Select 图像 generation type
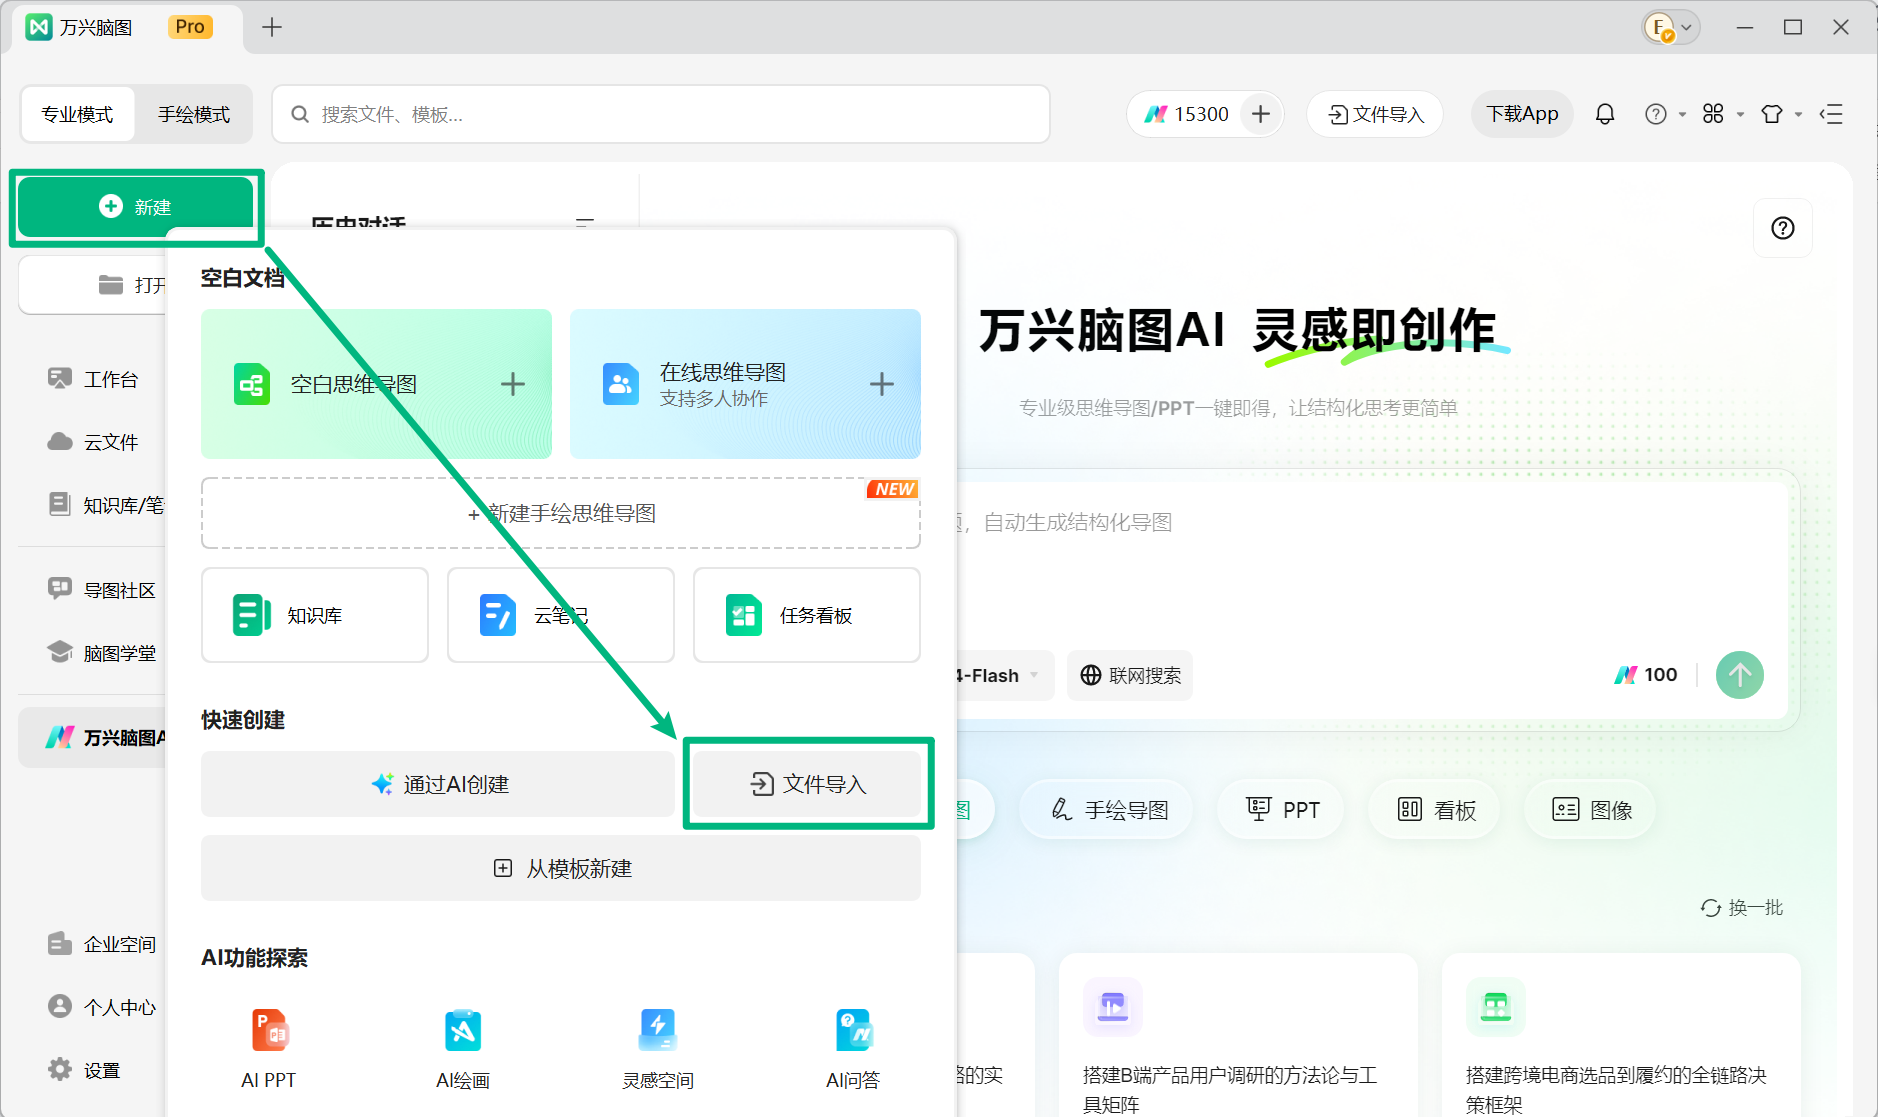Screen dimensions: 1878x1117 [x=1591, y=809]
